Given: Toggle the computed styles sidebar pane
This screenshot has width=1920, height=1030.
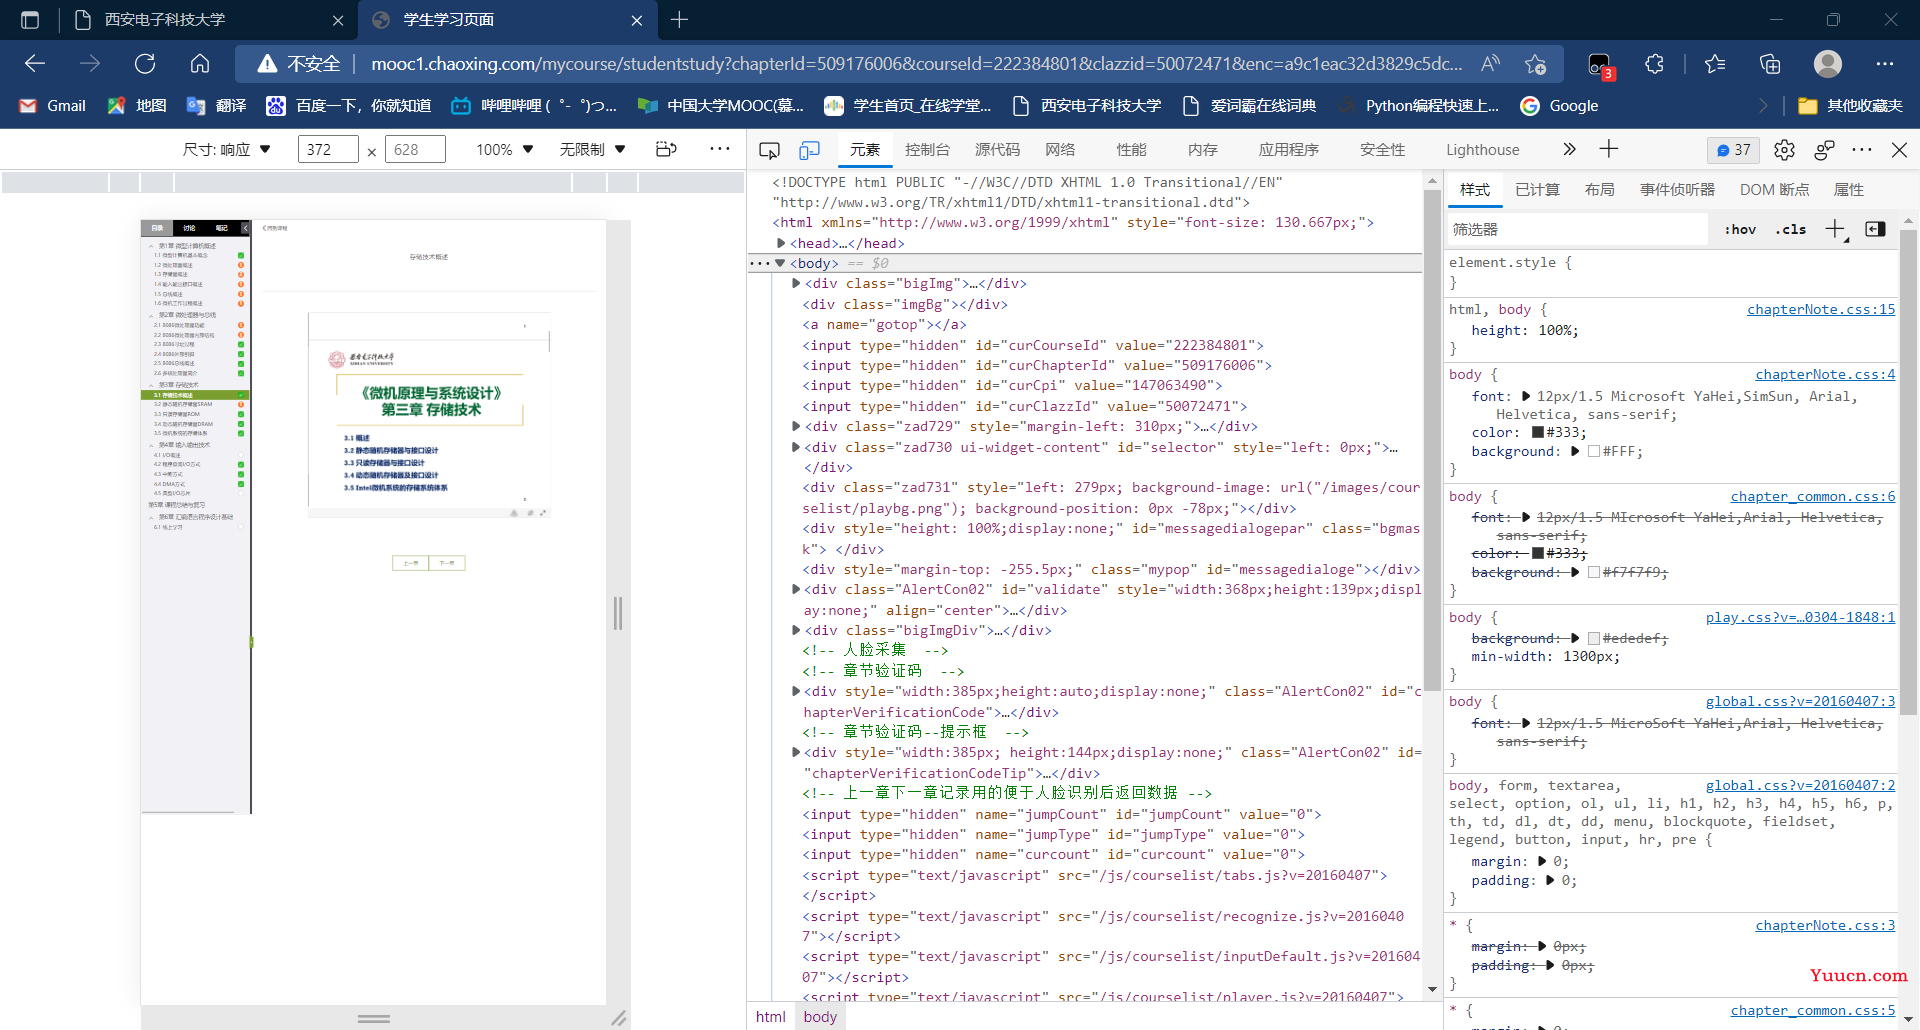Looking at the screenshot, I should click(x=1875, y=229).
